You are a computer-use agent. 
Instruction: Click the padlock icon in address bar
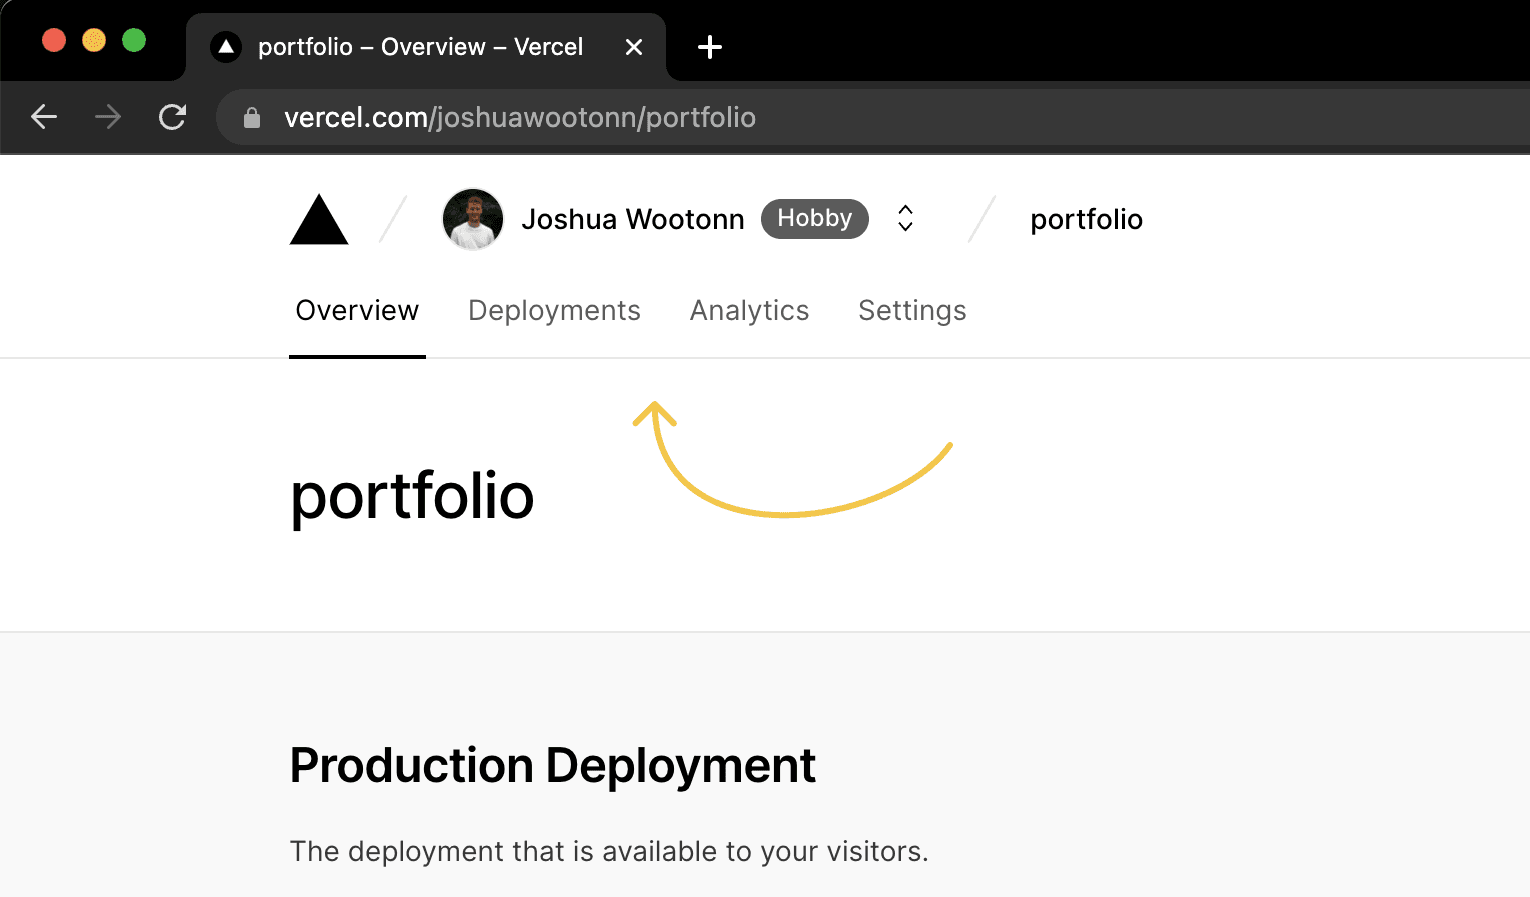point(252,117)
